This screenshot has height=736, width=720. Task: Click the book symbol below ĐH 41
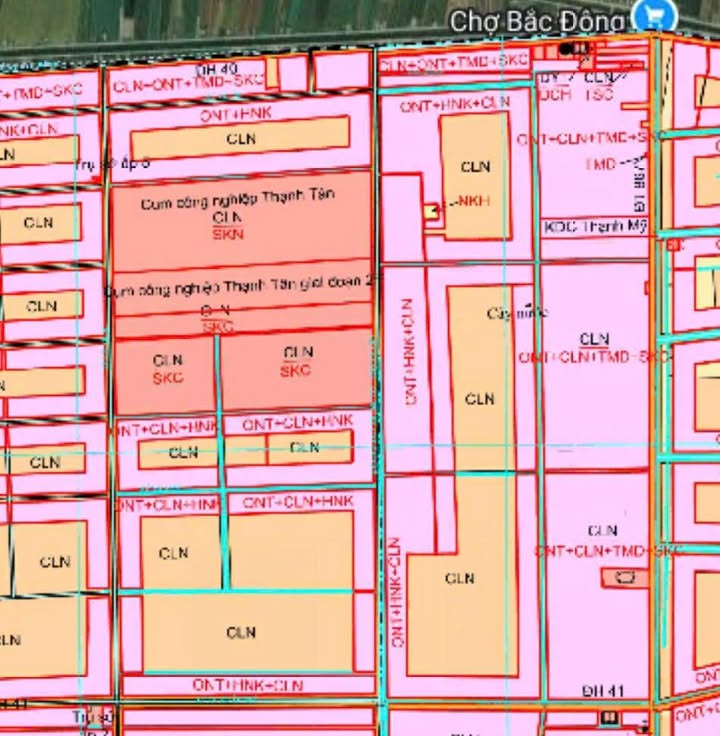(x=609, y=718)
